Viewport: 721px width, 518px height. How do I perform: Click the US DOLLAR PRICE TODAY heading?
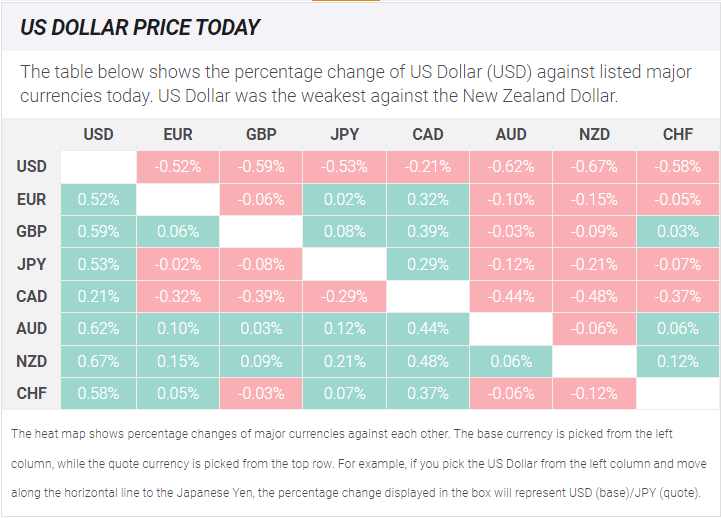tap(140, 27)
